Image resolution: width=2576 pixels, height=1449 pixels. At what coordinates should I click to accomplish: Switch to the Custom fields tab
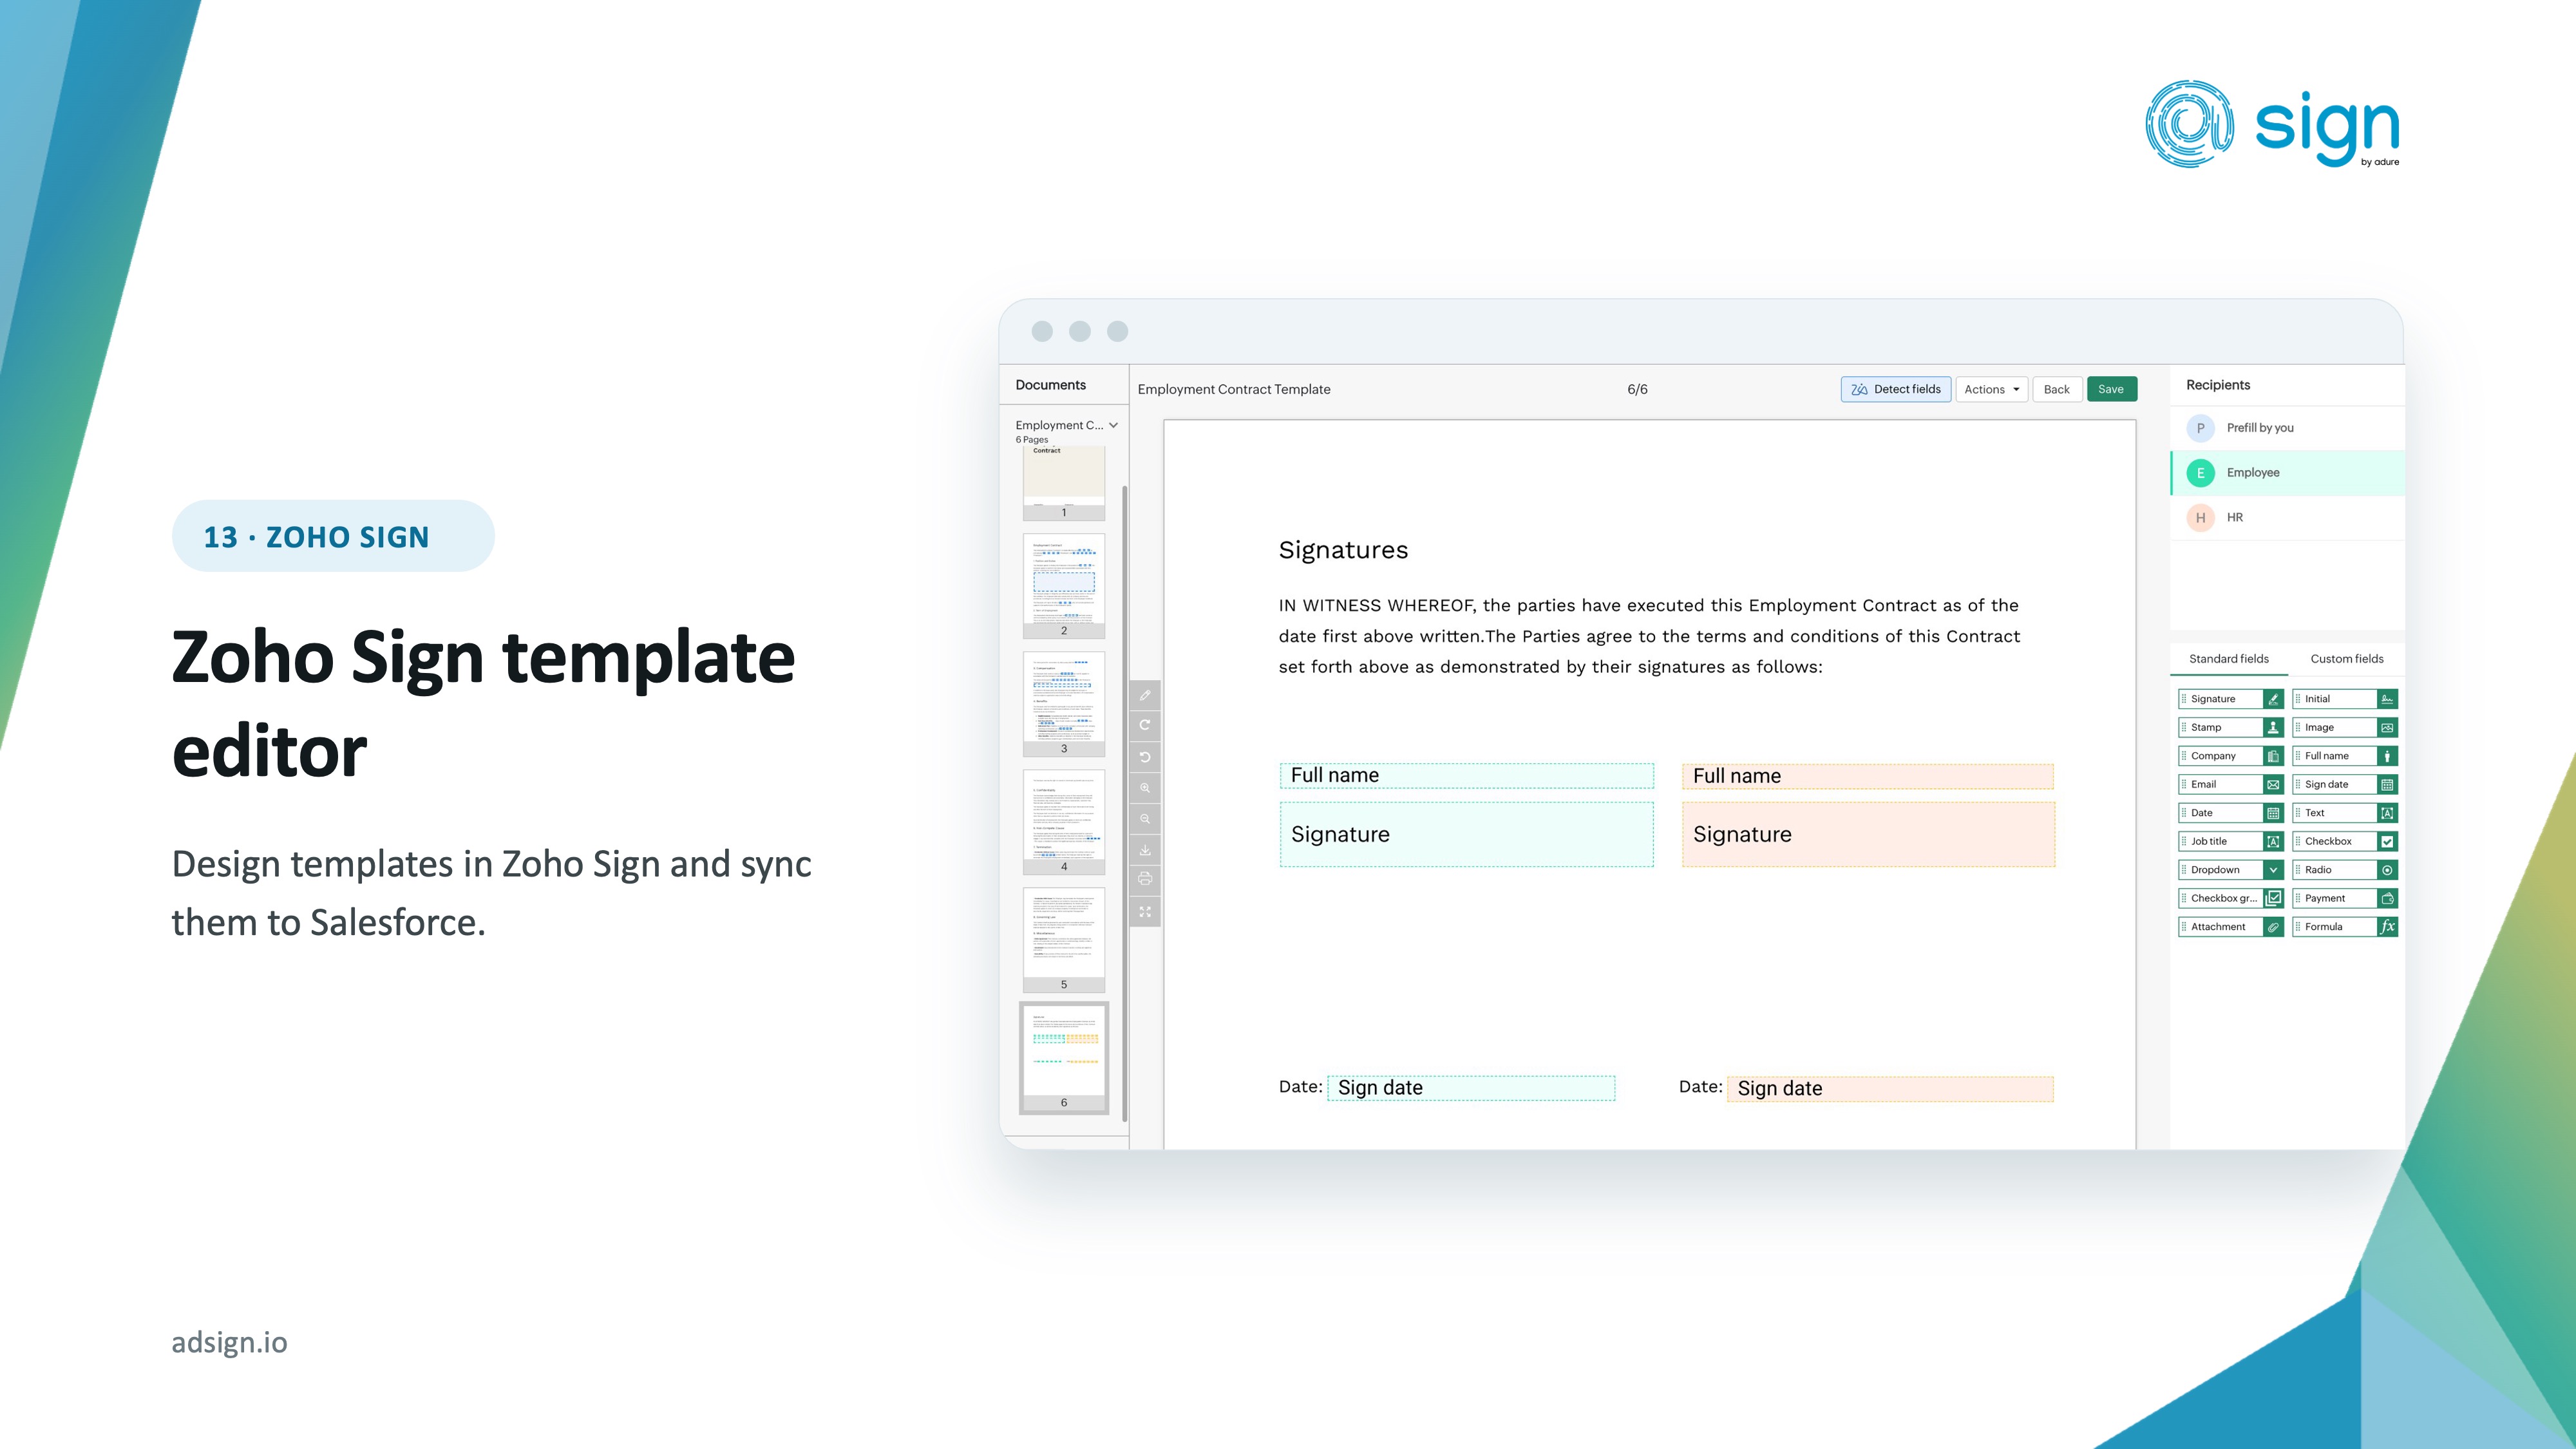(2346, 659)
